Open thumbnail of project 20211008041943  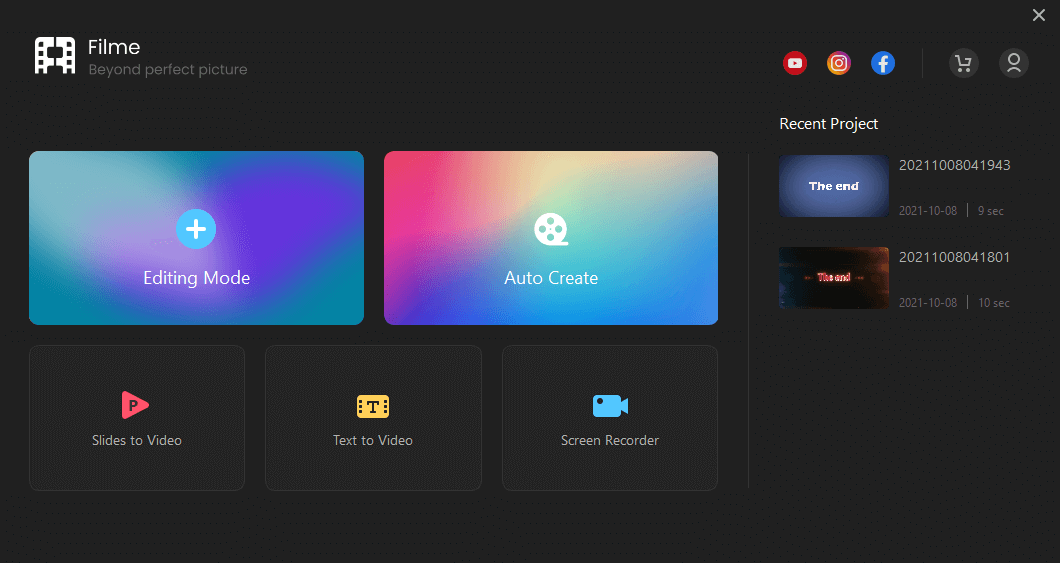[x=834, y=186]
